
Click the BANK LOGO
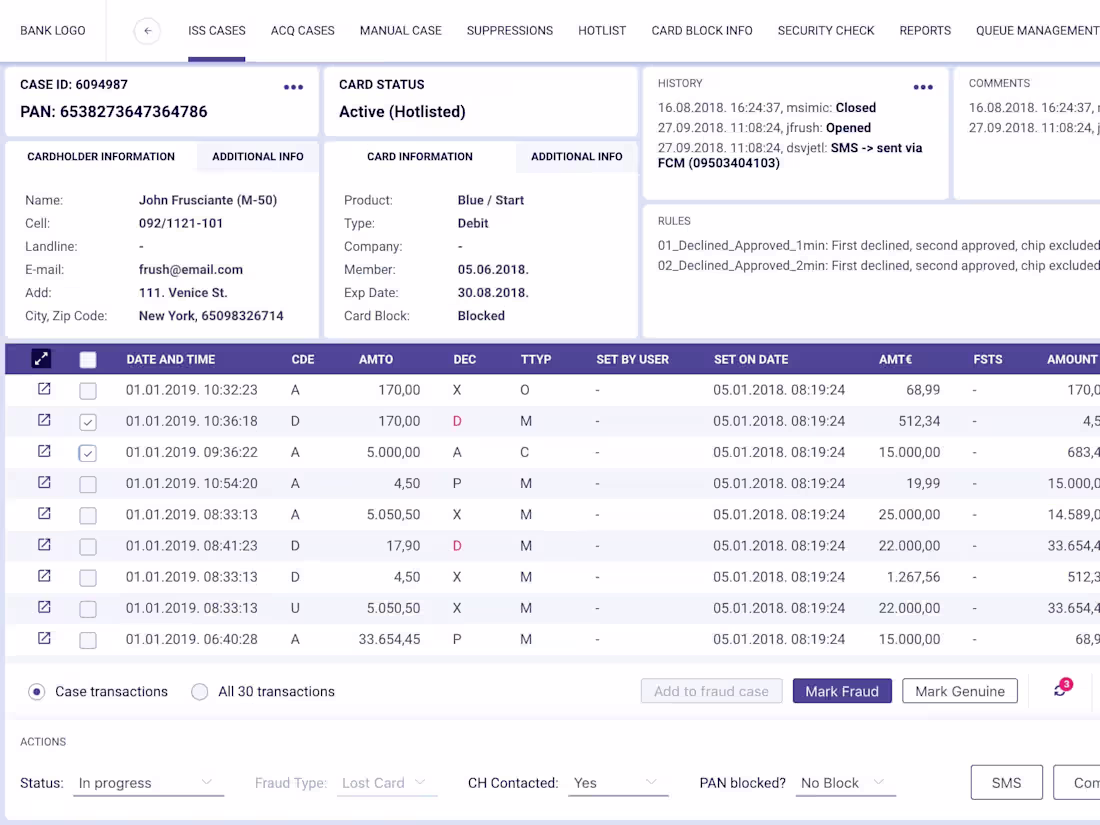pyautogui.click(x=53, y=31)
